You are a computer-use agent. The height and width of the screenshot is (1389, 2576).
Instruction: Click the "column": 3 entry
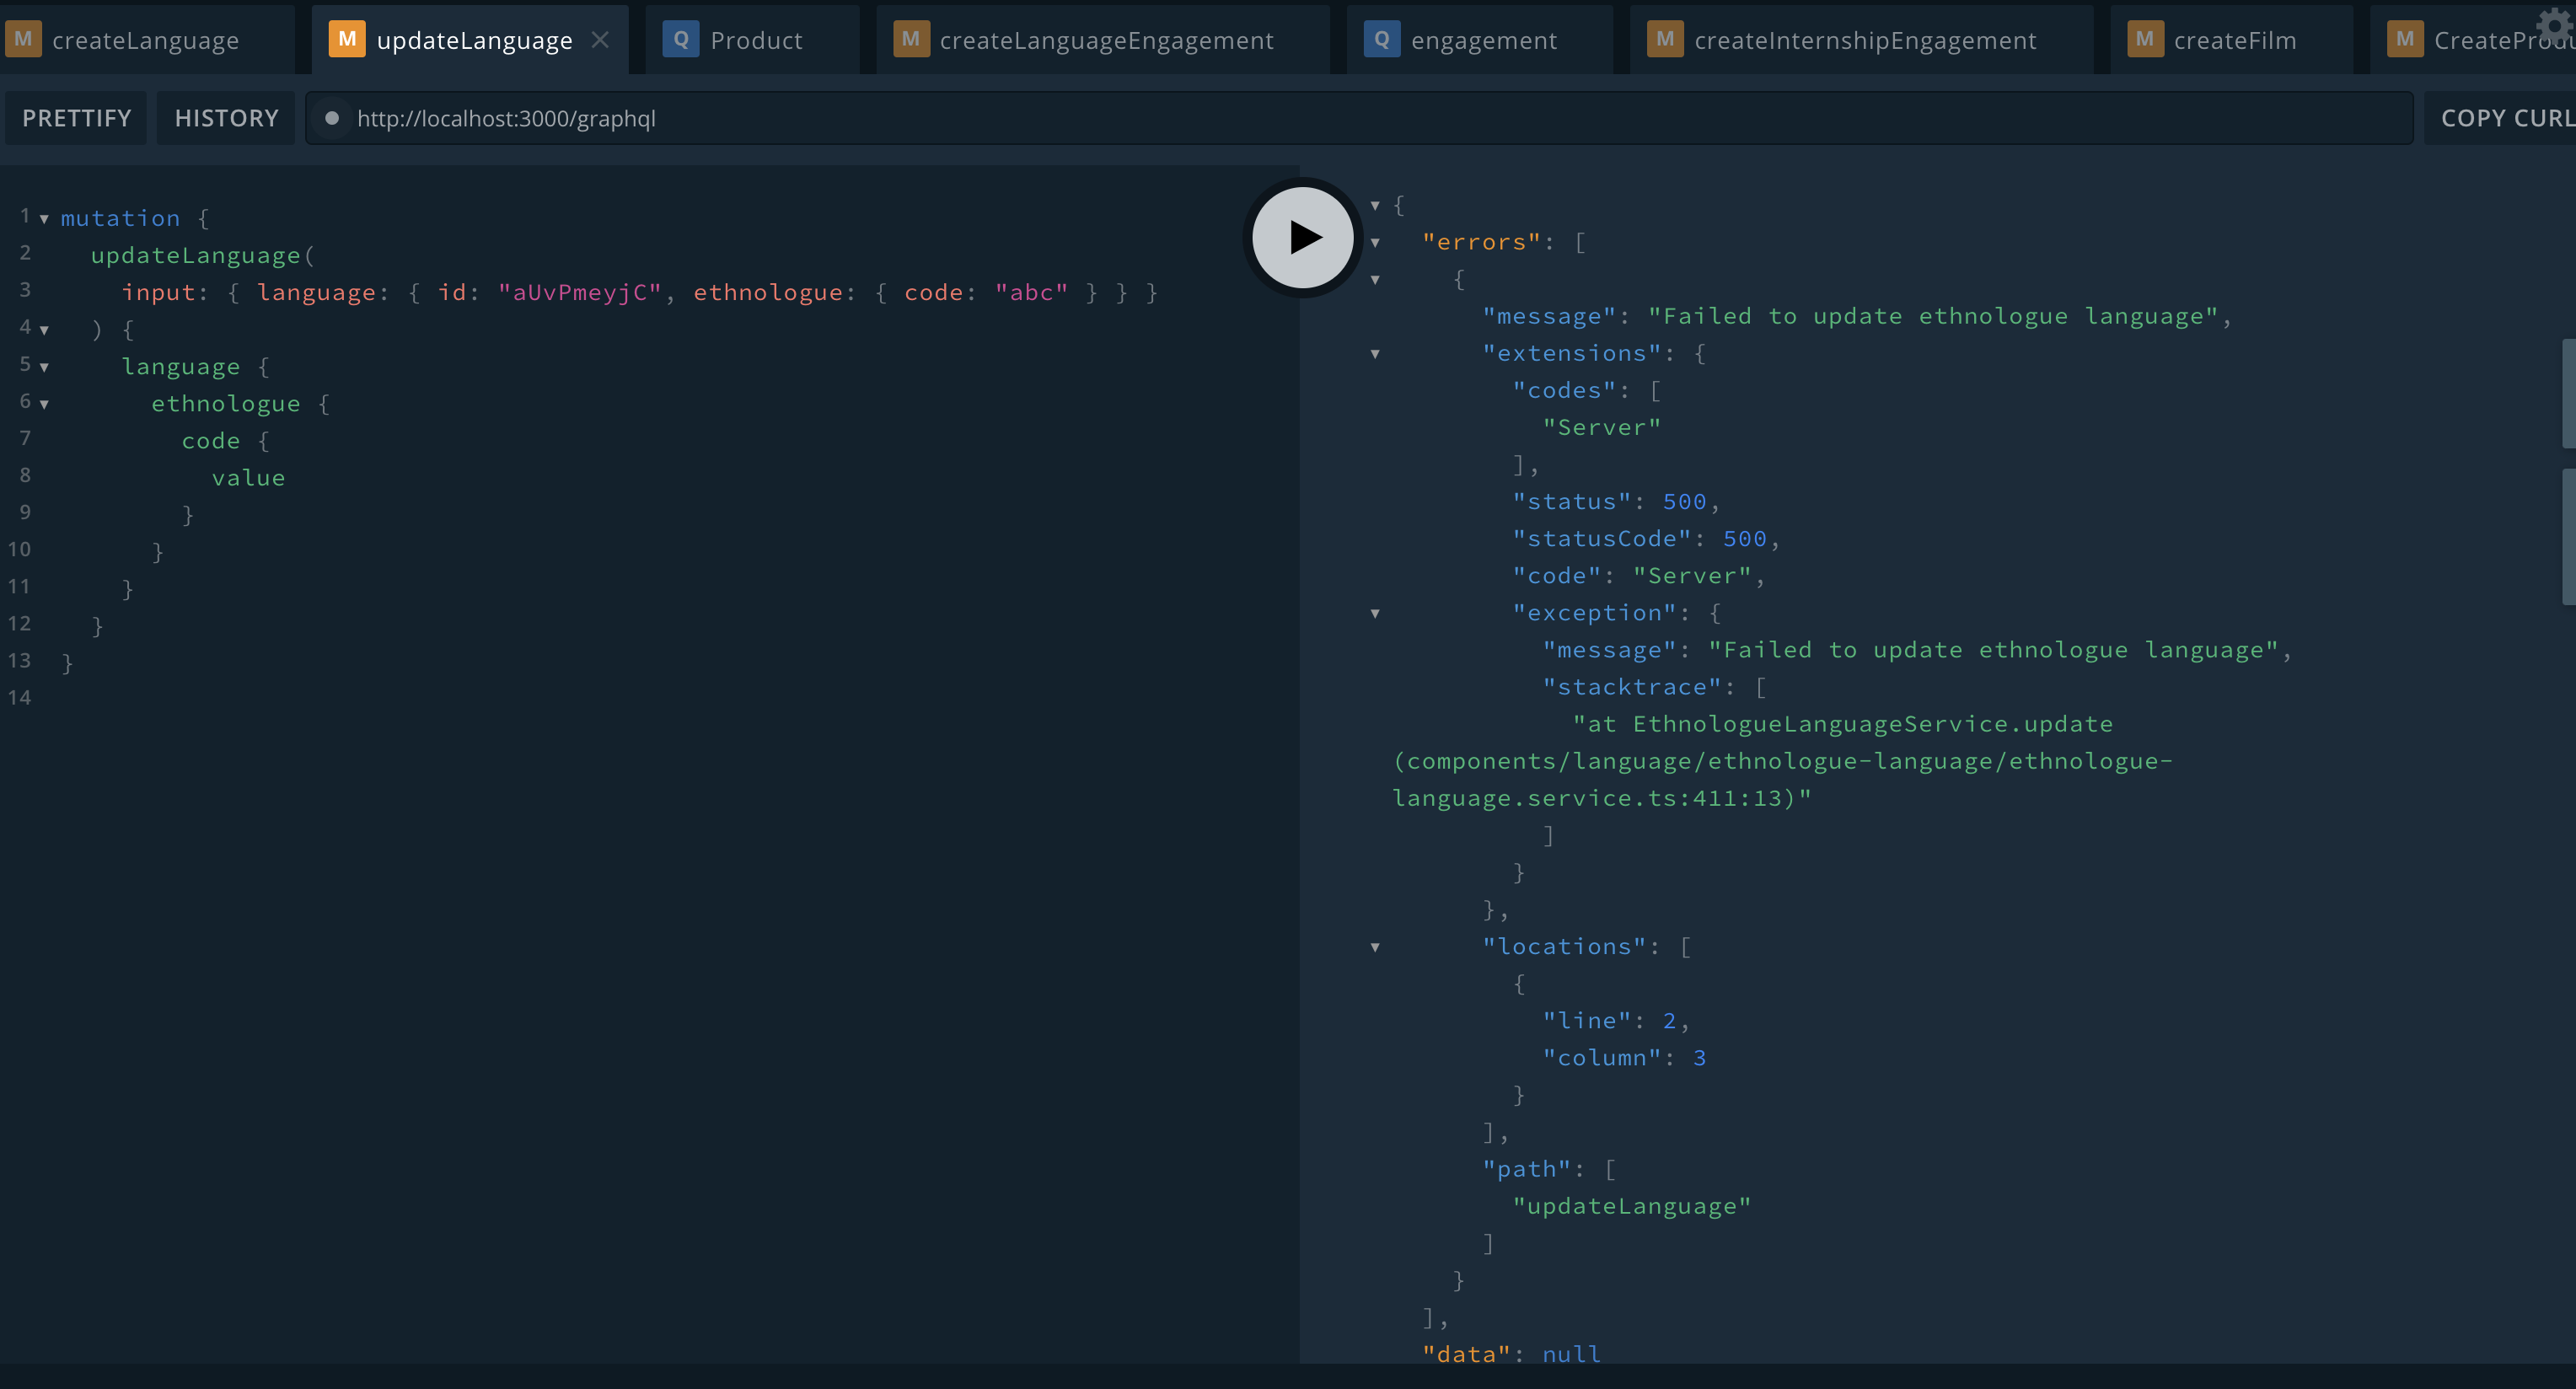tap(1624, 1058)
